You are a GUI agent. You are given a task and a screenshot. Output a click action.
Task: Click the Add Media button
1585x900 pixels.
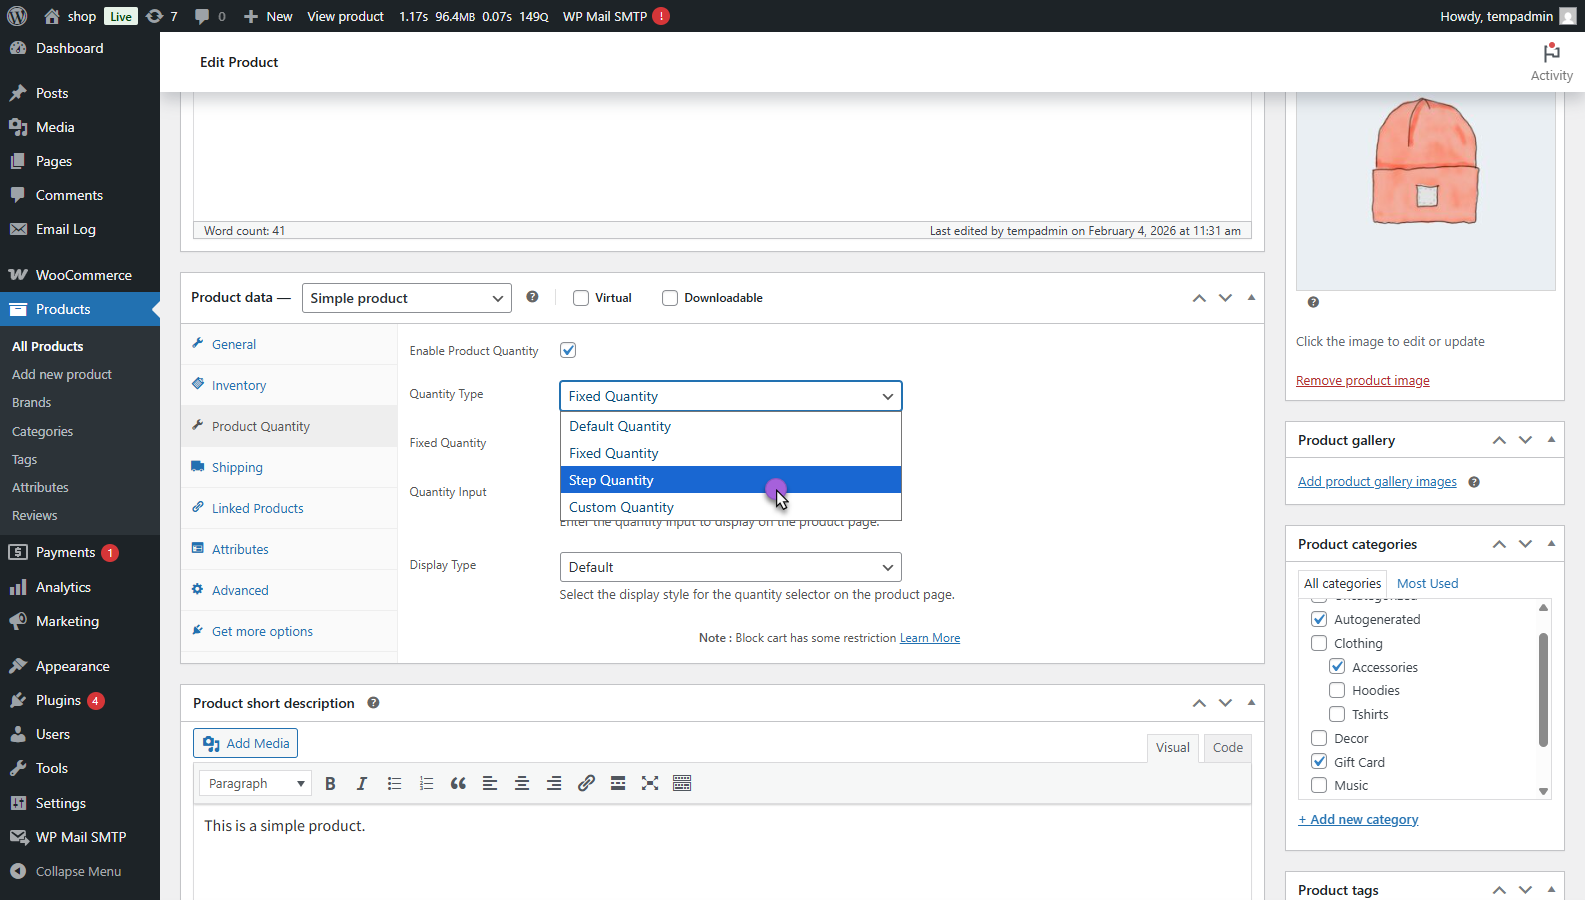pyautogui.click(x=245, y=743)
